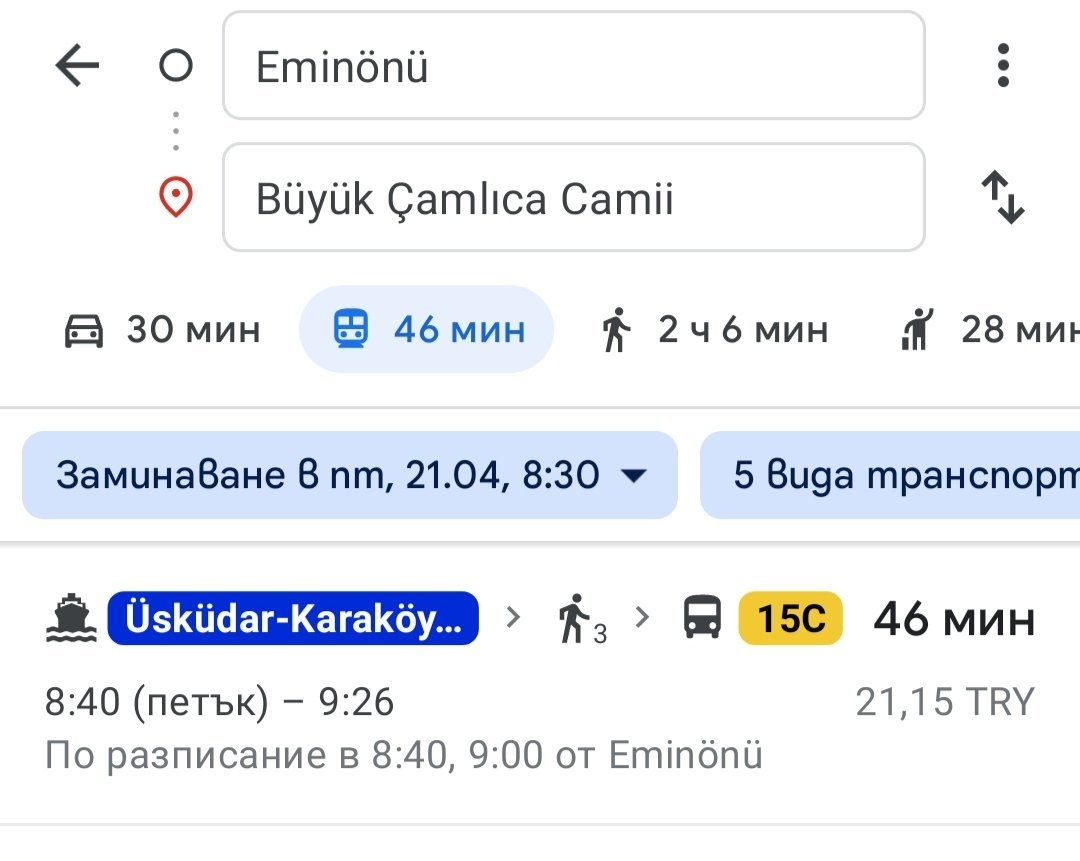Select walking mode, 2 h 6 min
The width and height of the screenshot is (1080, 861).
pyautogui.click(x=714, y=329)
